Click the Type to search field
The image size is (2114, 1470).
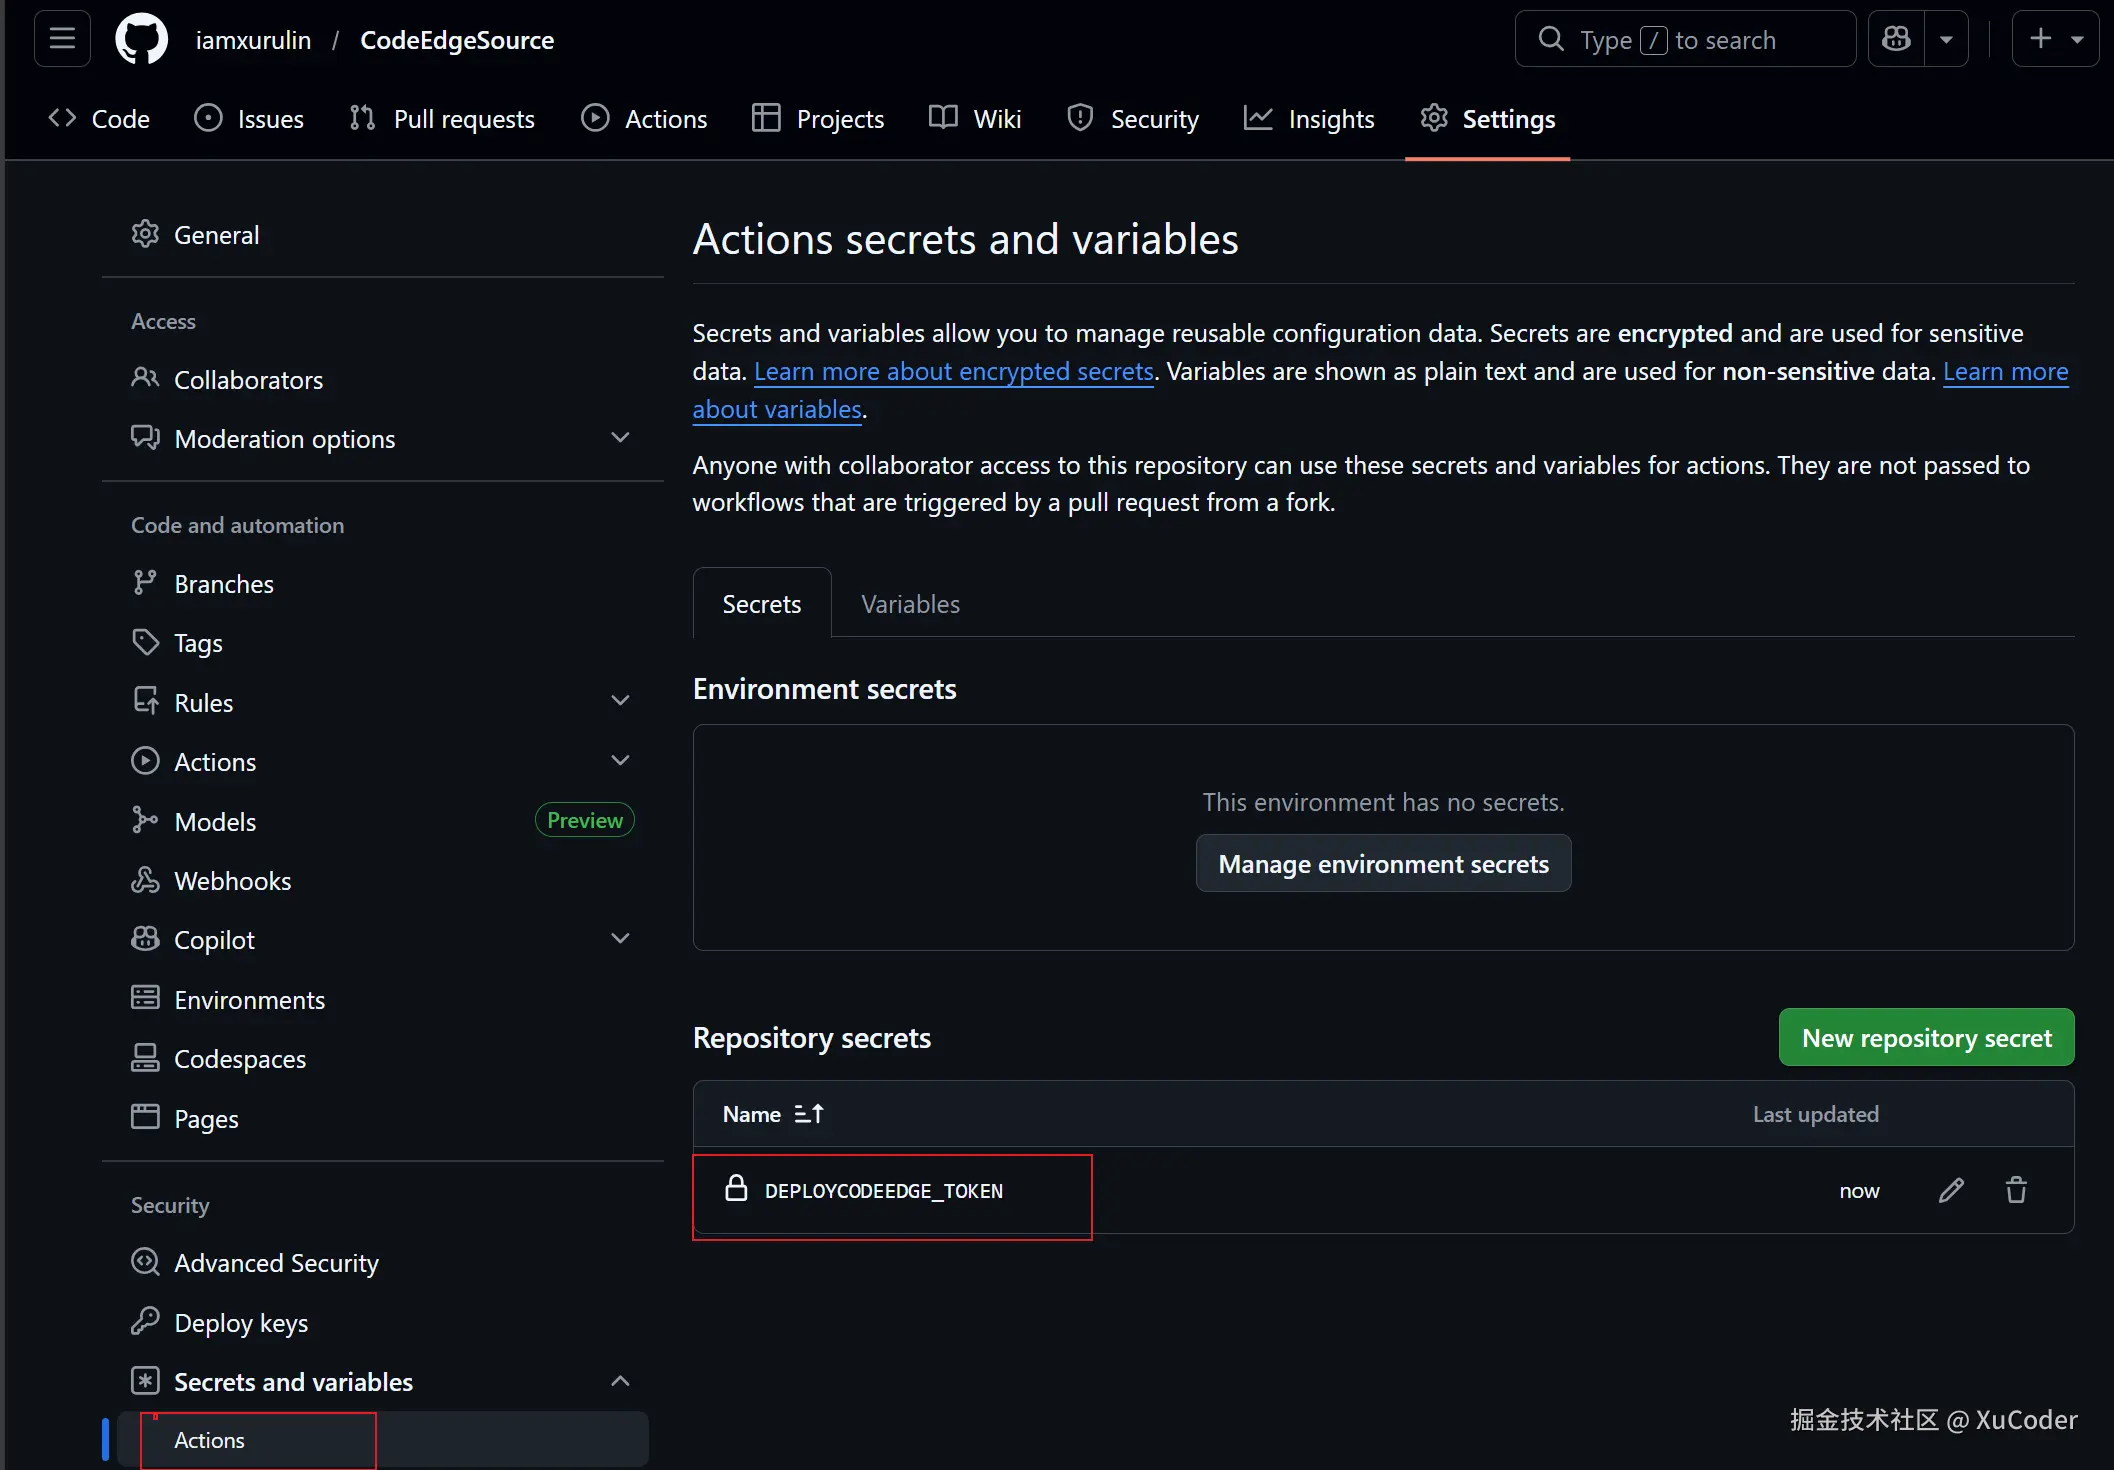tap(1700, 39)
